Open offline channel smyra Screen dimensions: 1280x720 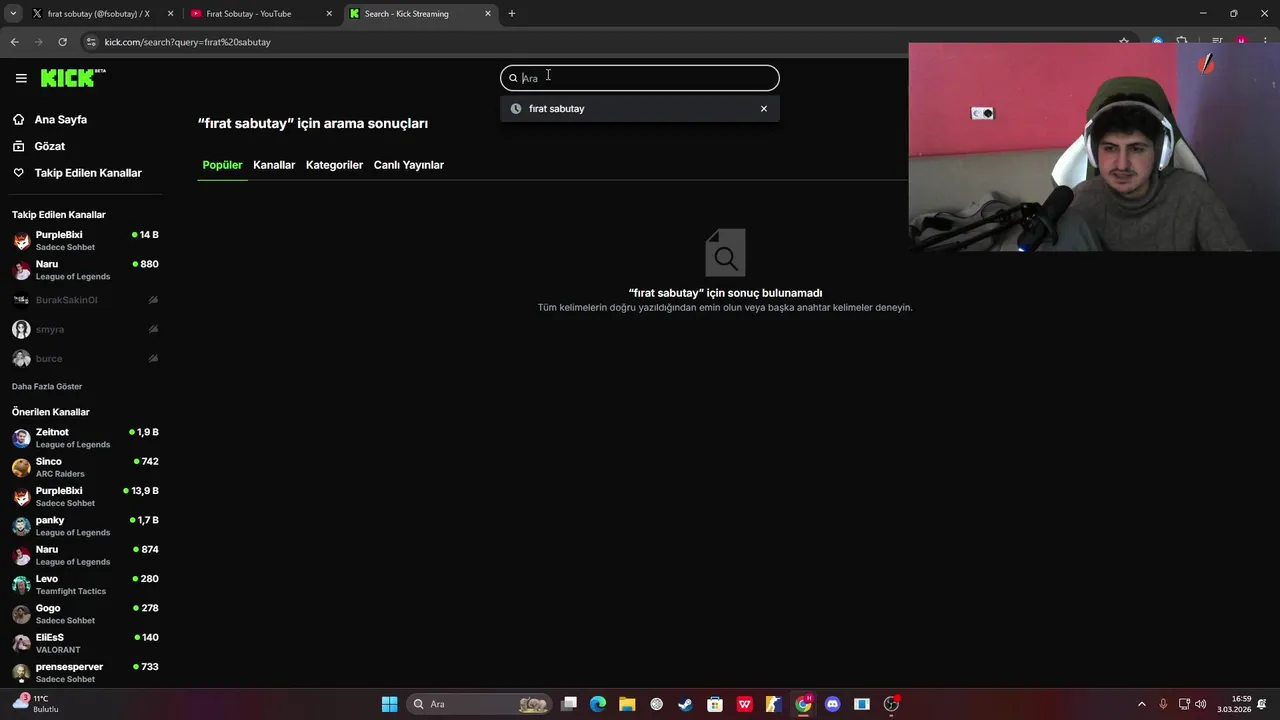(85, 329)
